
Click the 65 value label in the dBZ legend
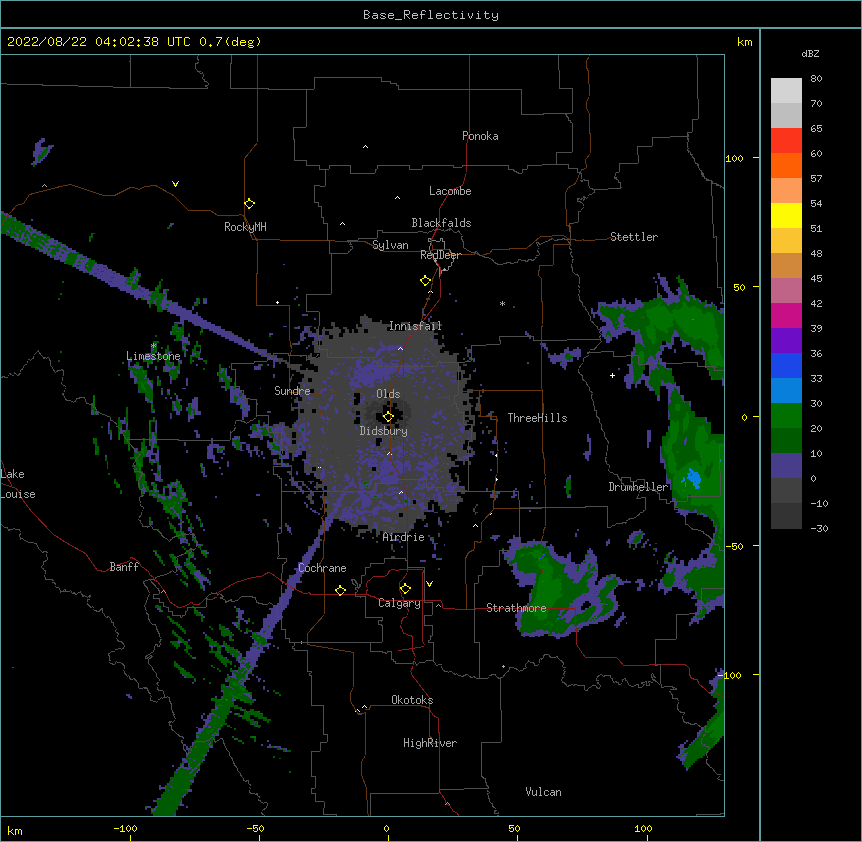pos(816,128)
